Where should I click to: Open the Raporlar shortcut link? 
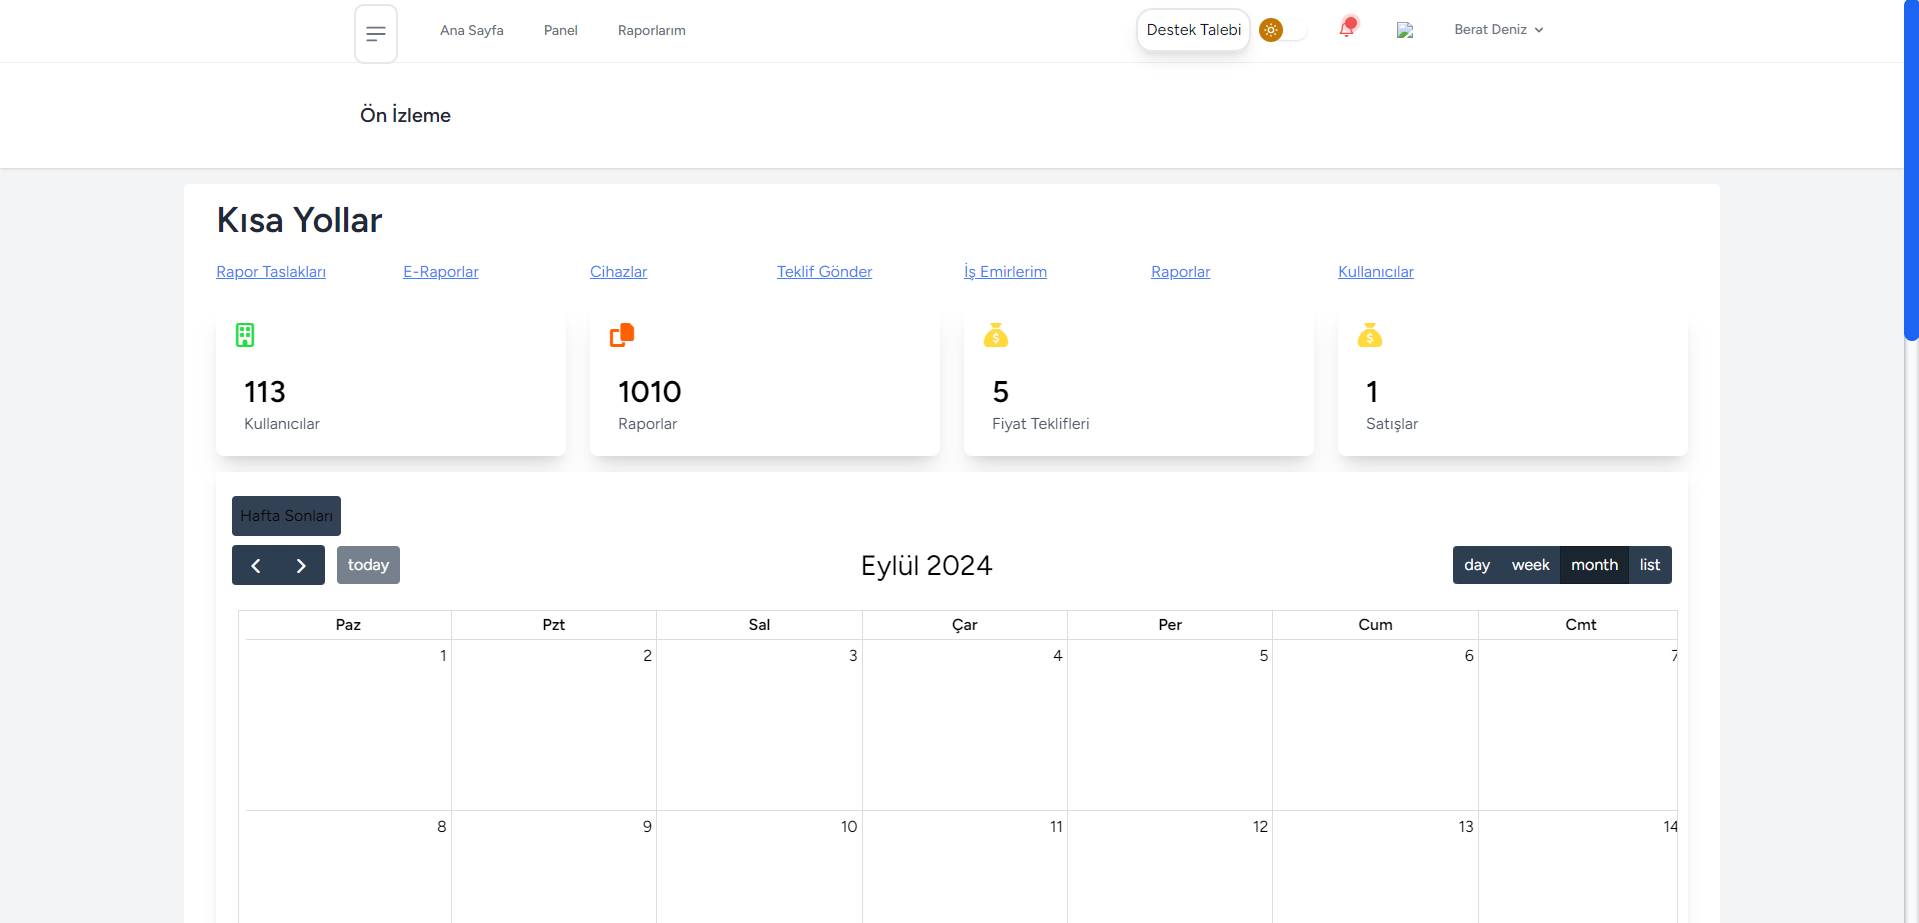tap(1180, 272)
